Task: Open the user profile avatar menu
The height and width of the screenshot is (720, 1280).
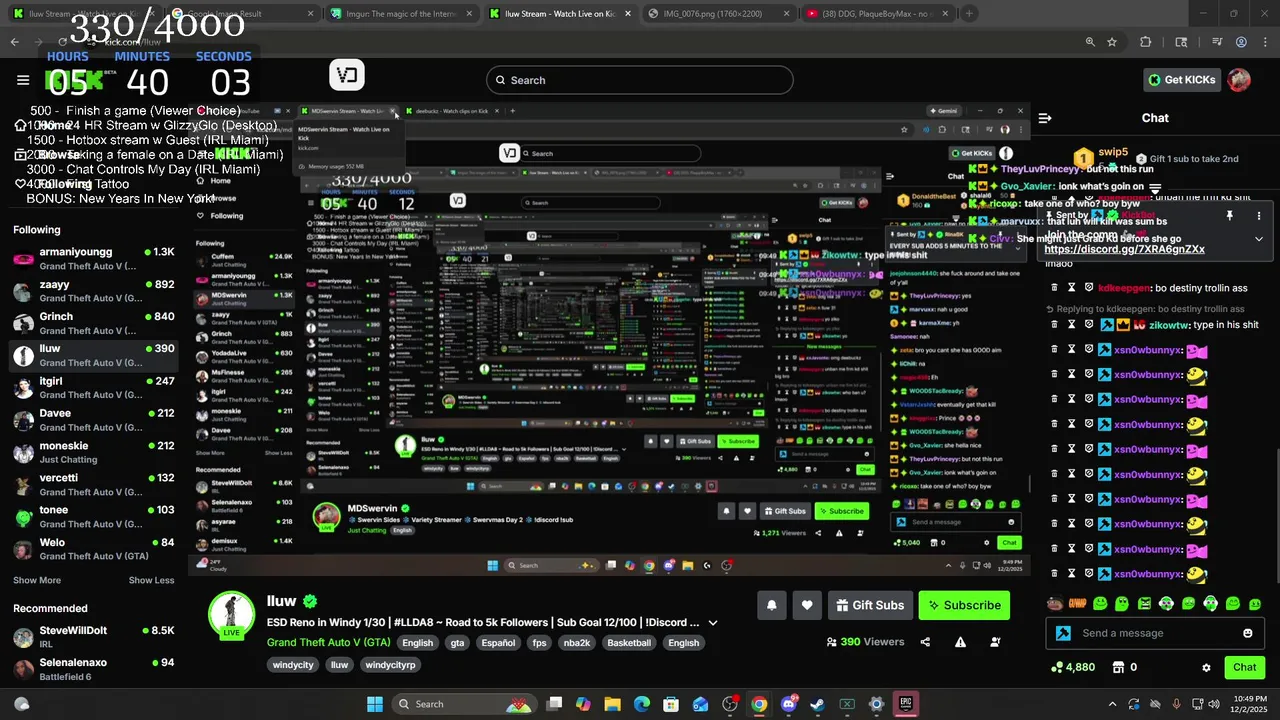Action: (x=1239, y=80)
